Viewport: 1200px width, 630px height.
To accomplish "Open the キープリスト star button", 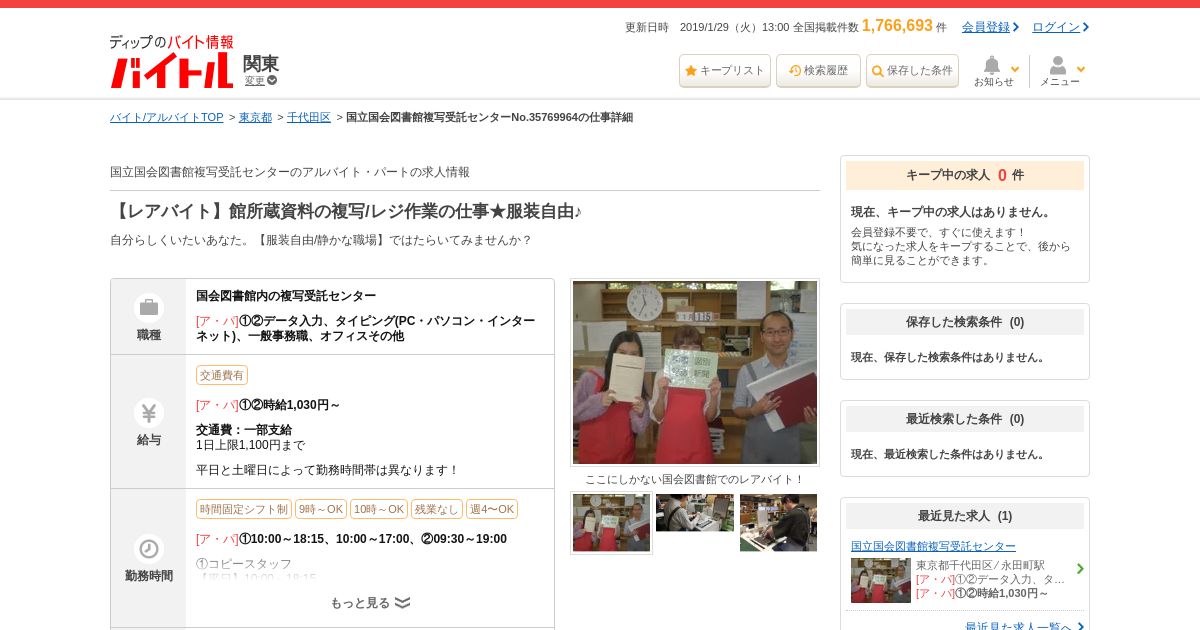I will 725,71.
